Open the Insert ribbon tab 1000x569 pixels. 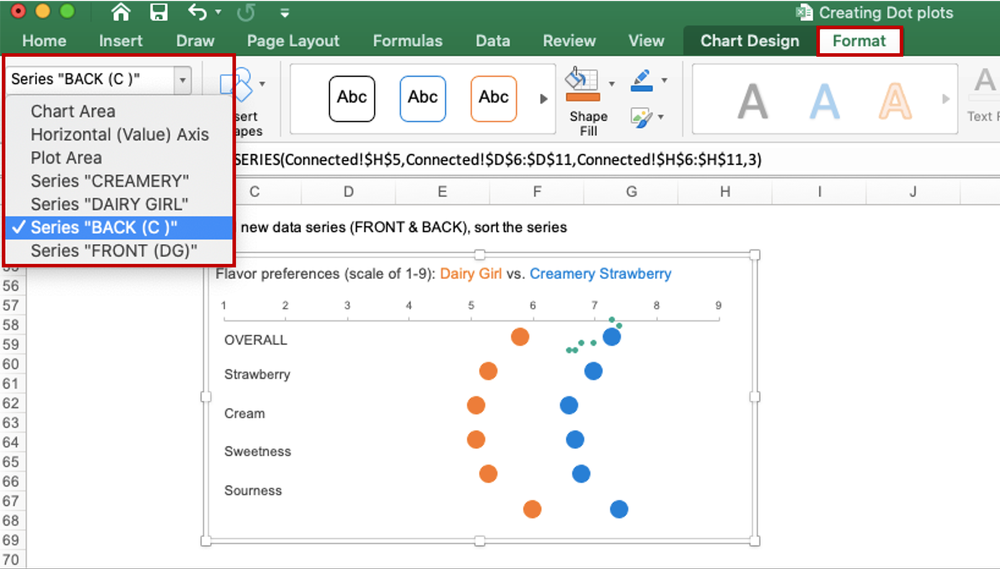[121, 41]
